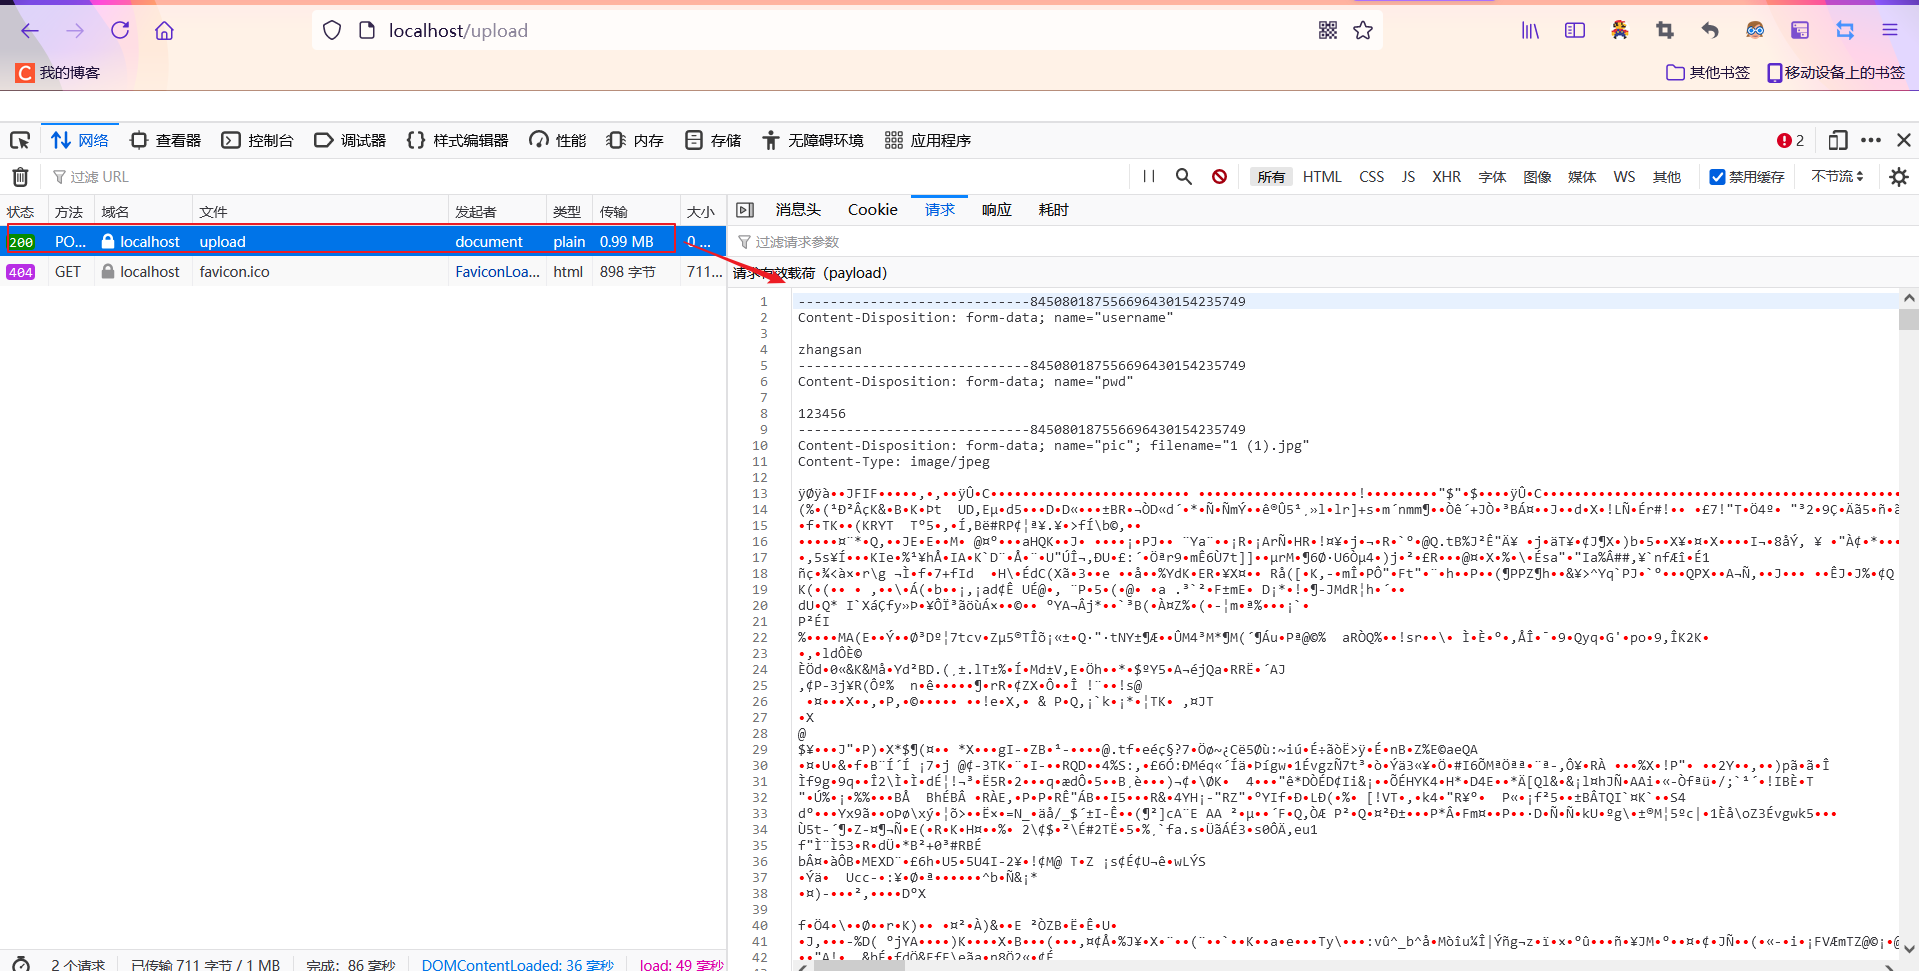The height and width of the screenshot is (971, 1919).
Task: Reload the current page
Action: (x=120, y=31)
